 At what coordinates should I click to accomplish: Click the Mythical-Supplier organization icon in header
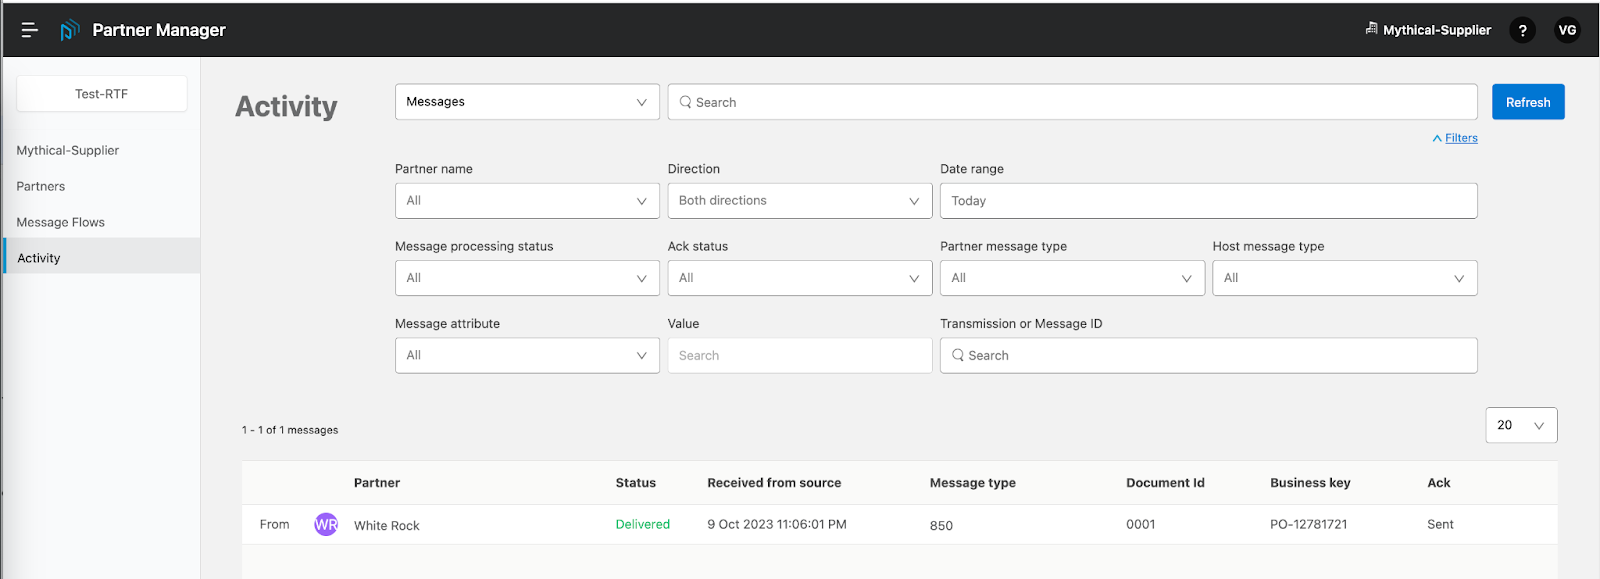pyautogui.click(x=1371, y=29)
